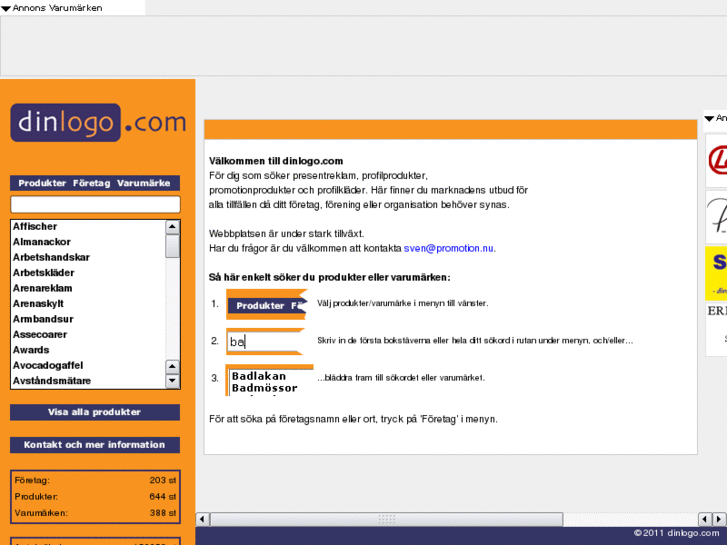Click the Välkommen till dinlogo.com heading
The image size is (727, 545).
coord(276,161)
